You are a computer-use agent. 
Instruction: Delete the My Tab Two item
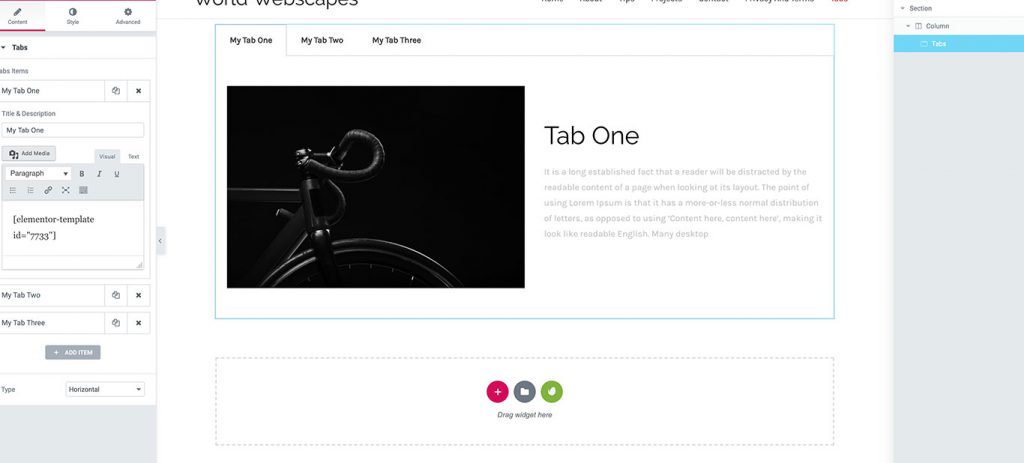pos(138,295)
